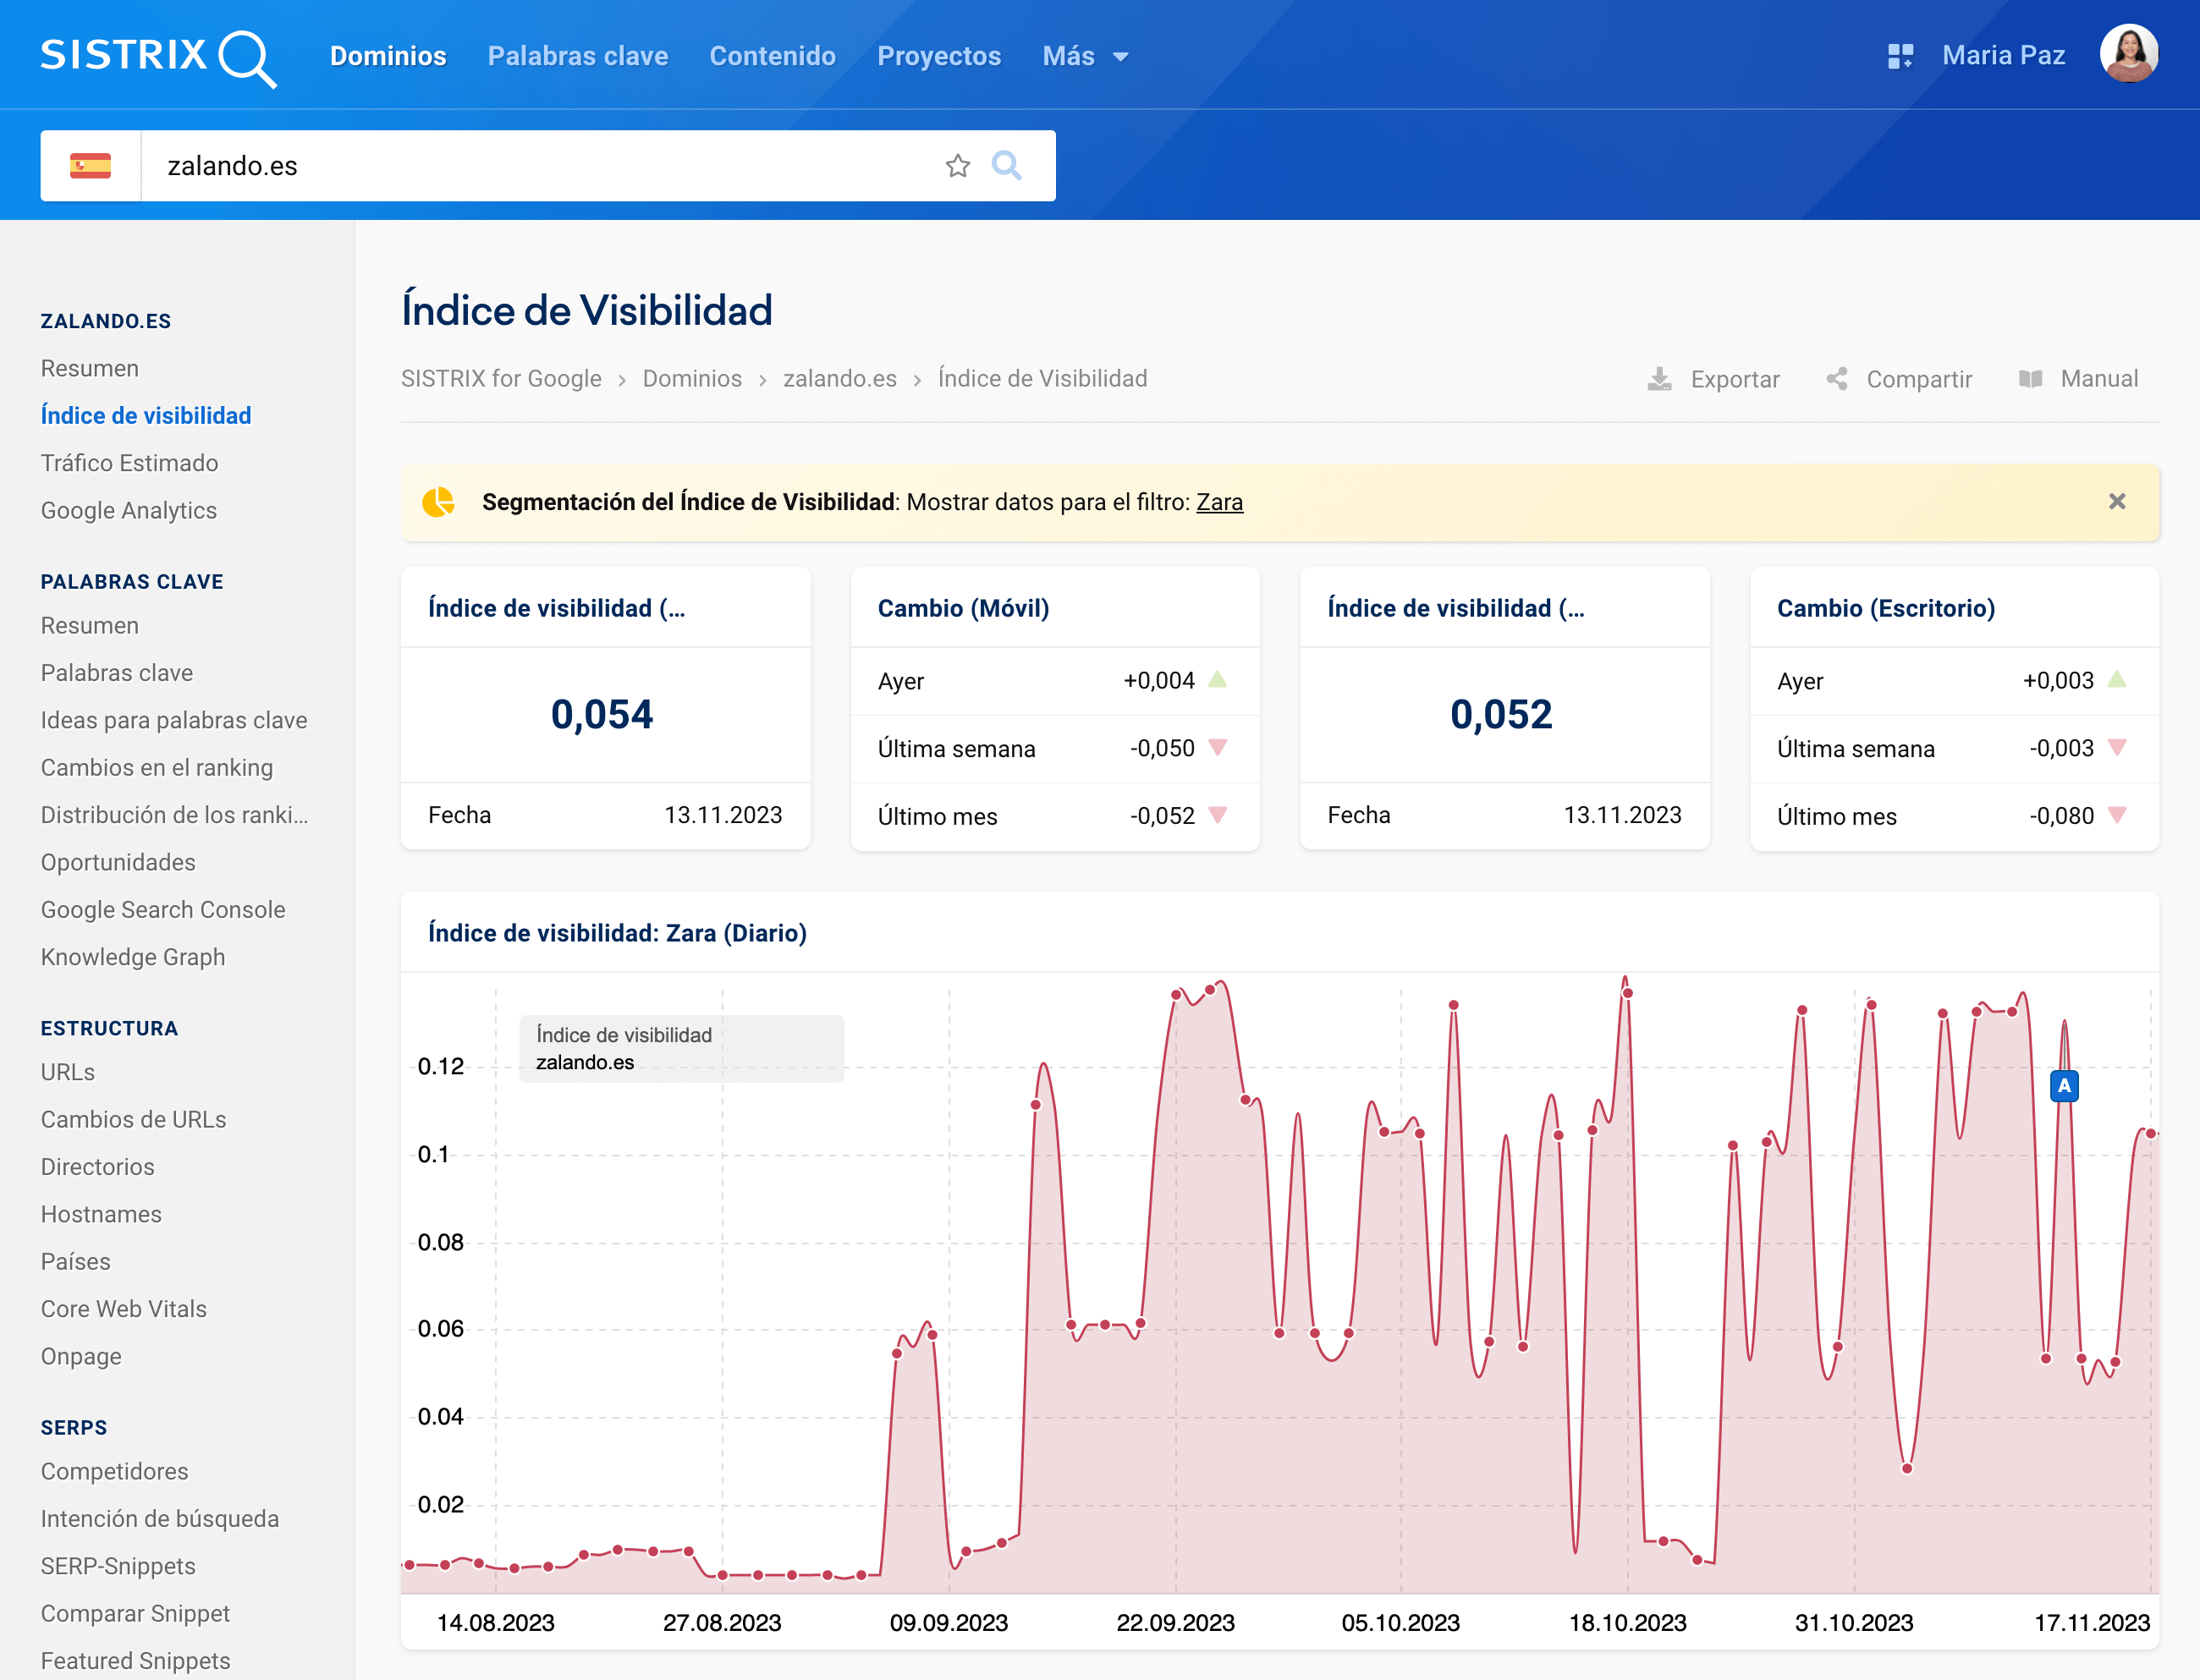
Task: Expand the Más dropdown menu
Action: pos(1085,56)
